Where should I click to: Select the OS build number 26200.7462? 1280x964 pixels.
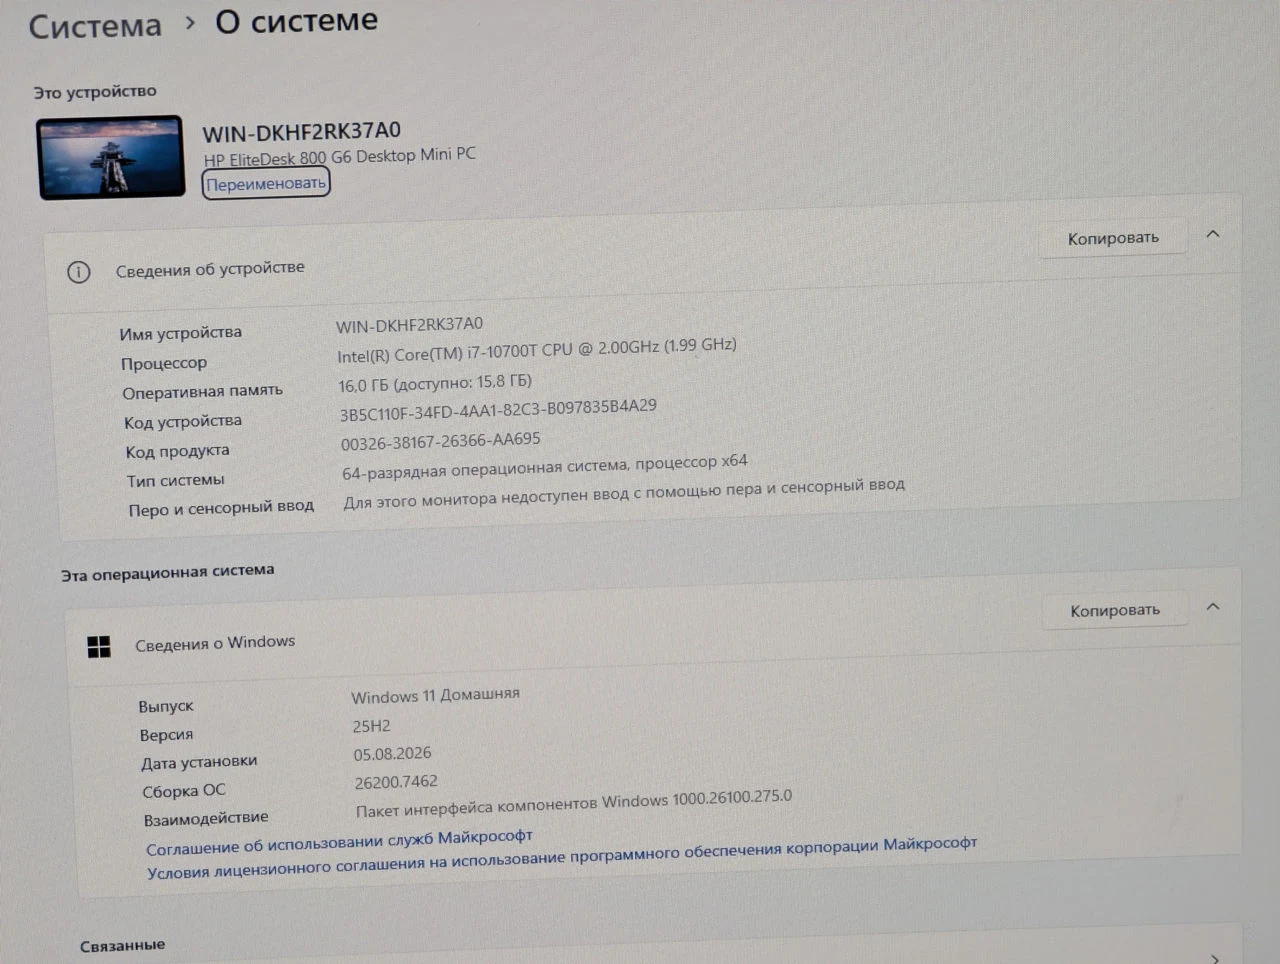pos(396,782)
